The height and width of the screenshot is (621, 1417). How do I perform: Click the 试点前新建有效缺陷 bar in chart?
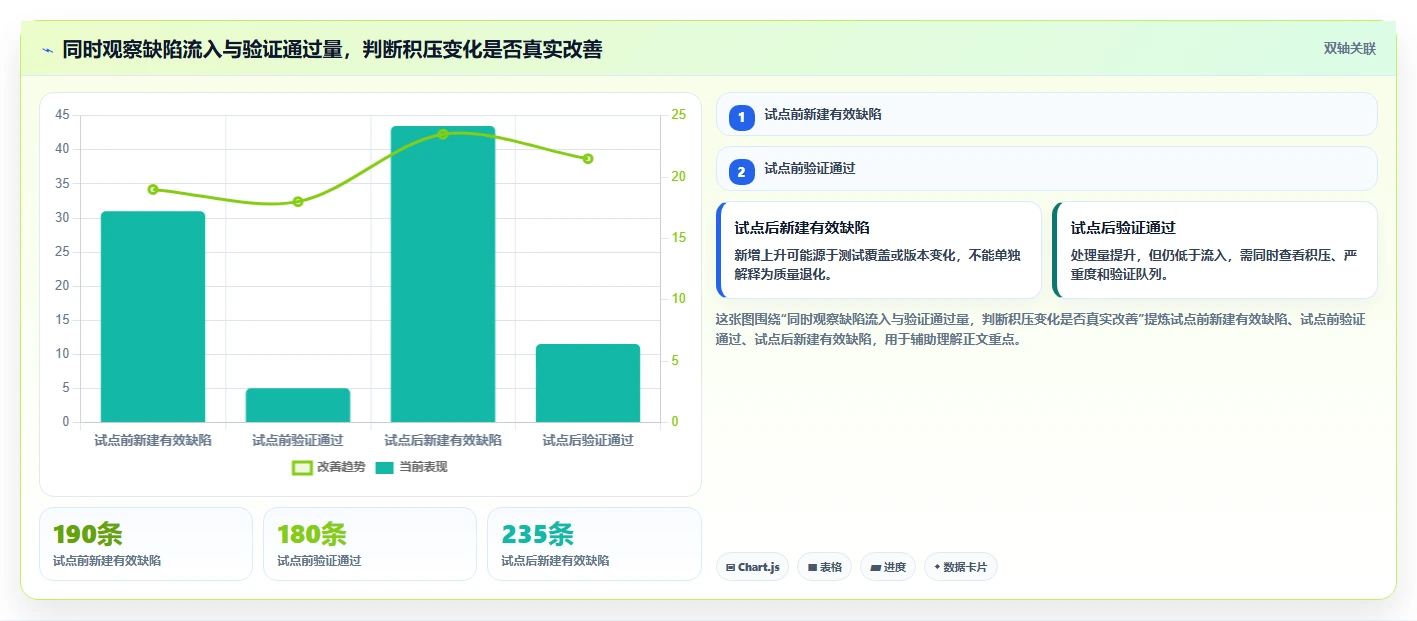point(153,316)
